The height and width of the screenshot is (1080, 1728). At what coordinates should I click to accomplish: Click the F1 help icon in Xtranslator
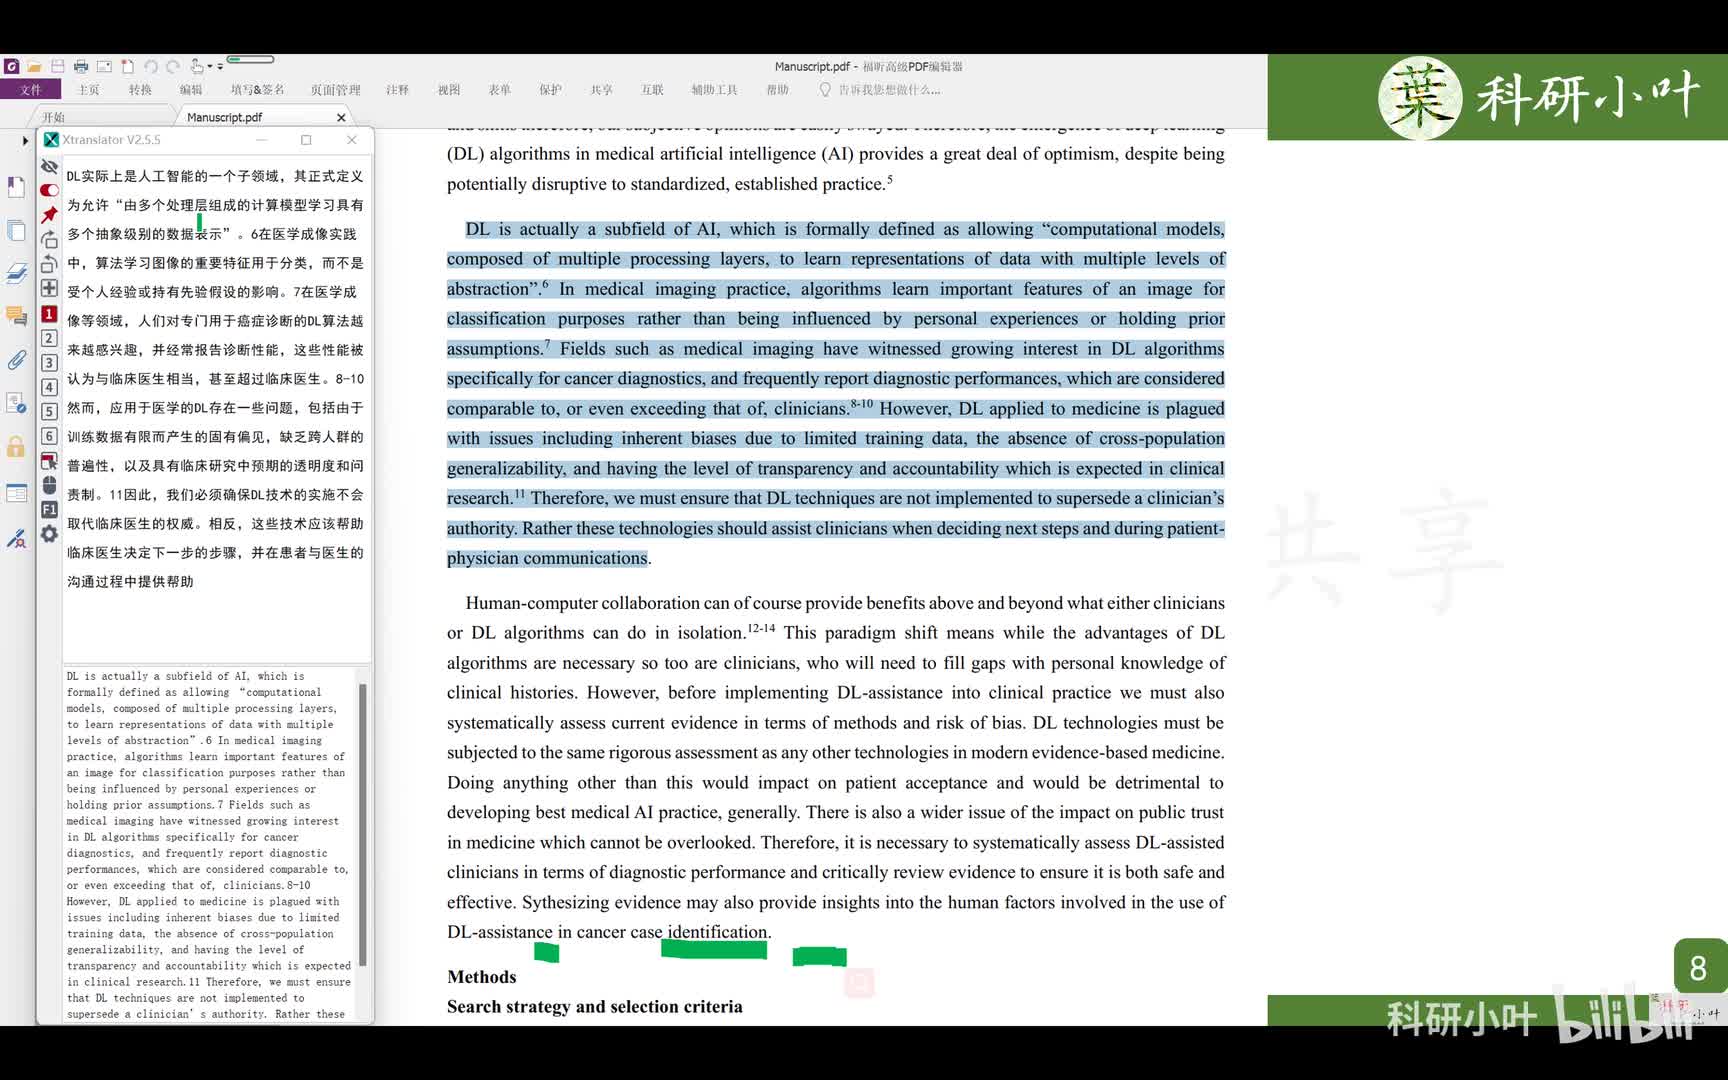49,509
